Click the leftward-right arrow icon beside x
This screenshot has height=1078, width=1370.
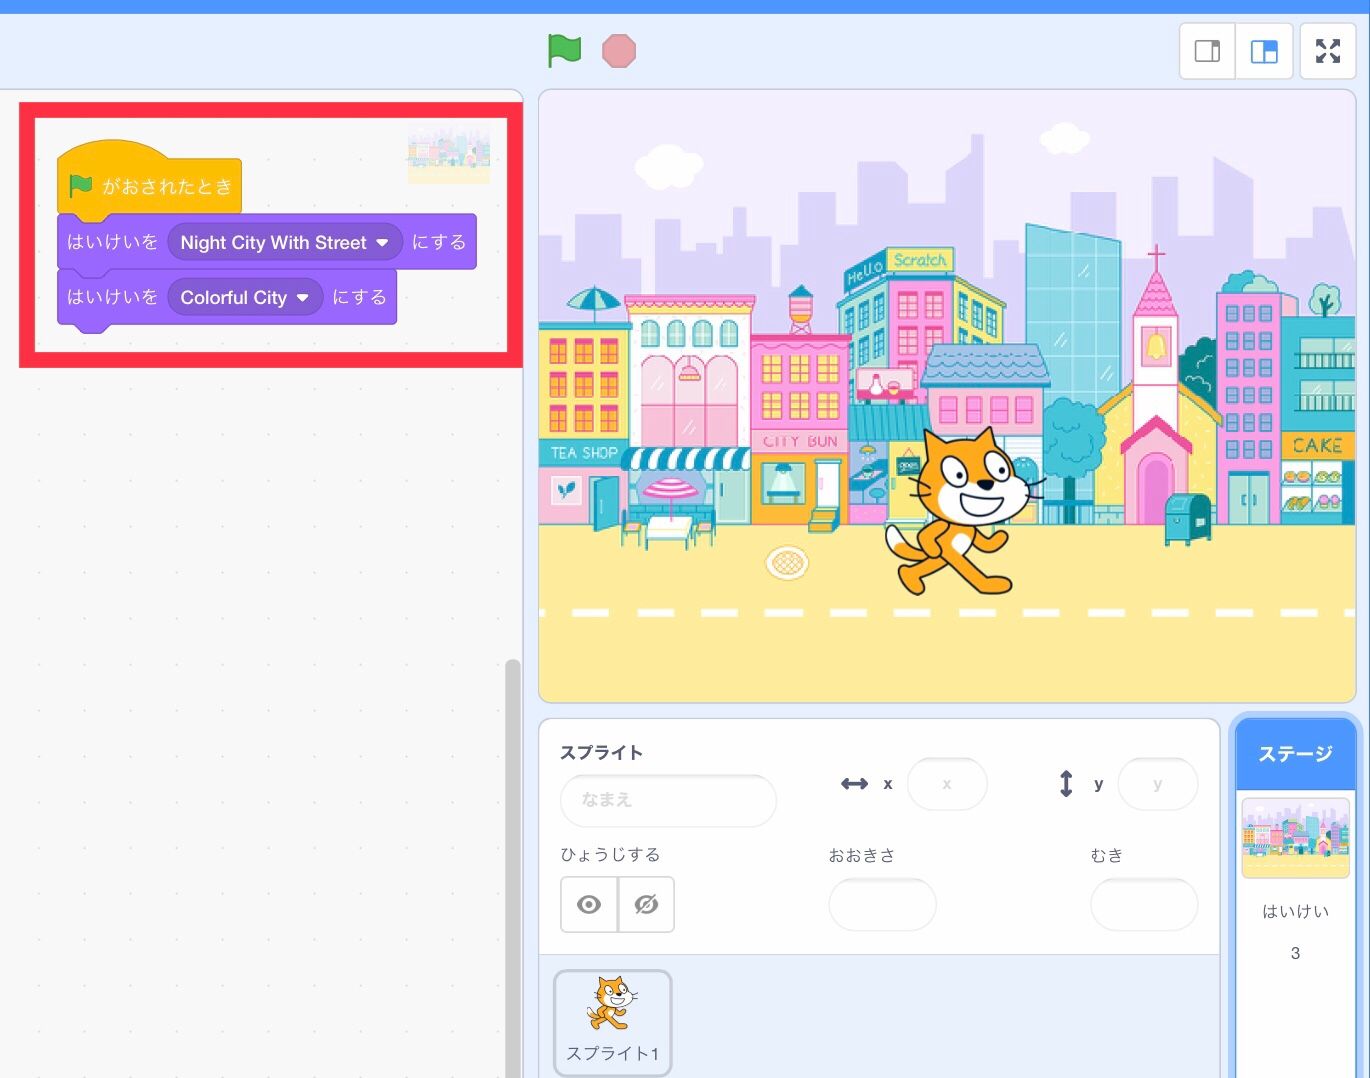(855, 784)
